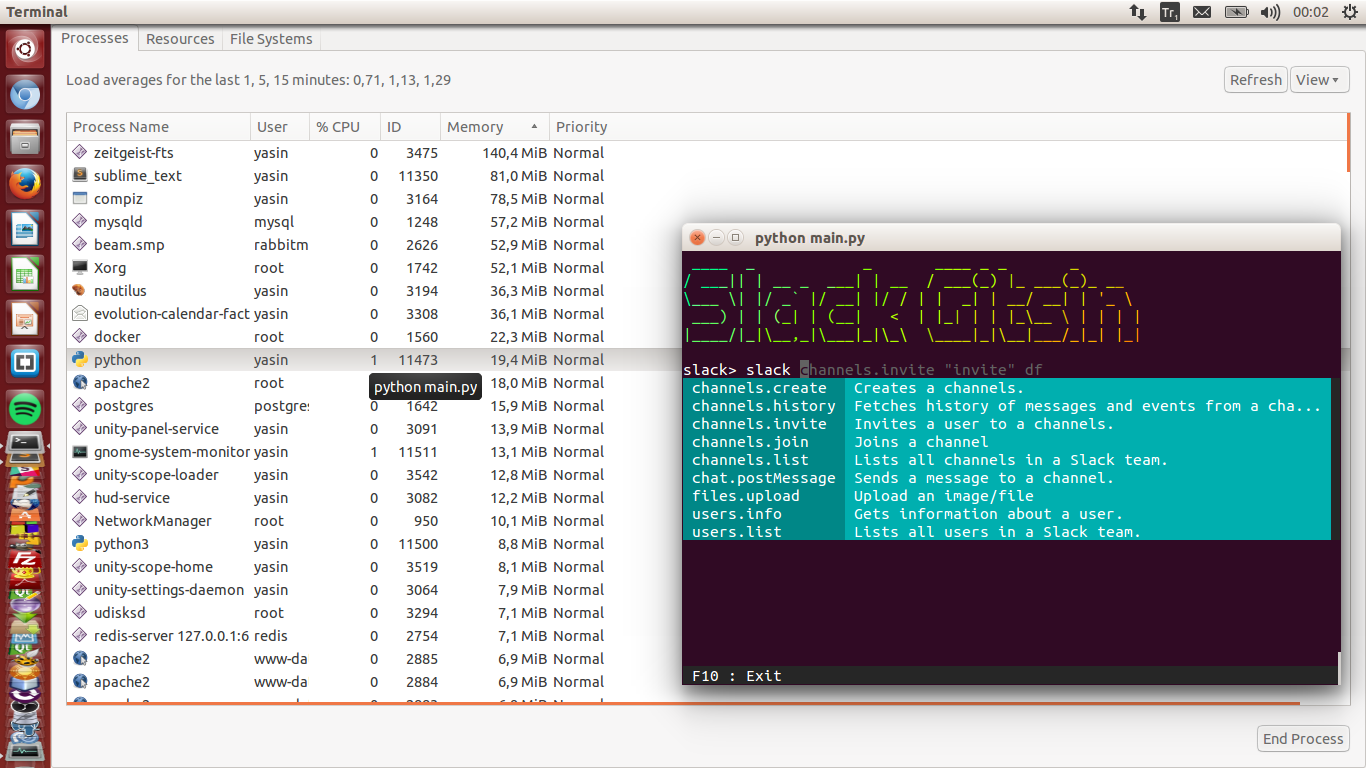Click the terminal window's right scrollbar

[x=1338, y=669]
